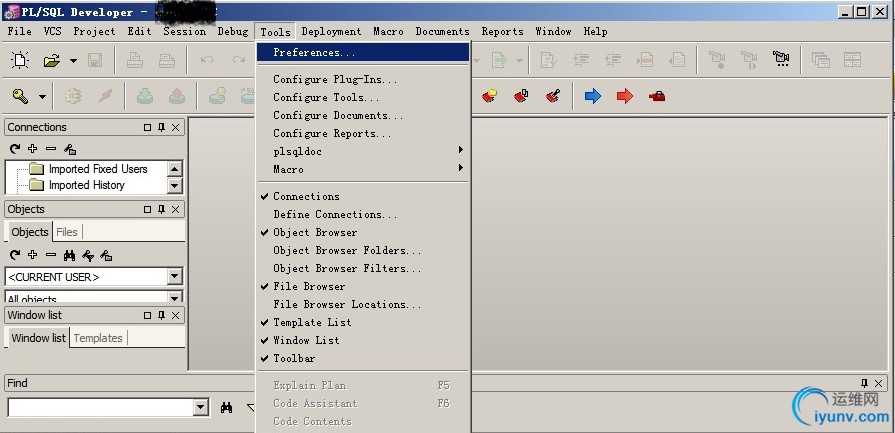This screenshot has height=433, width=895.
Task: Click the wrench-folder icon in Connections panel
Action: pos(70,149)
